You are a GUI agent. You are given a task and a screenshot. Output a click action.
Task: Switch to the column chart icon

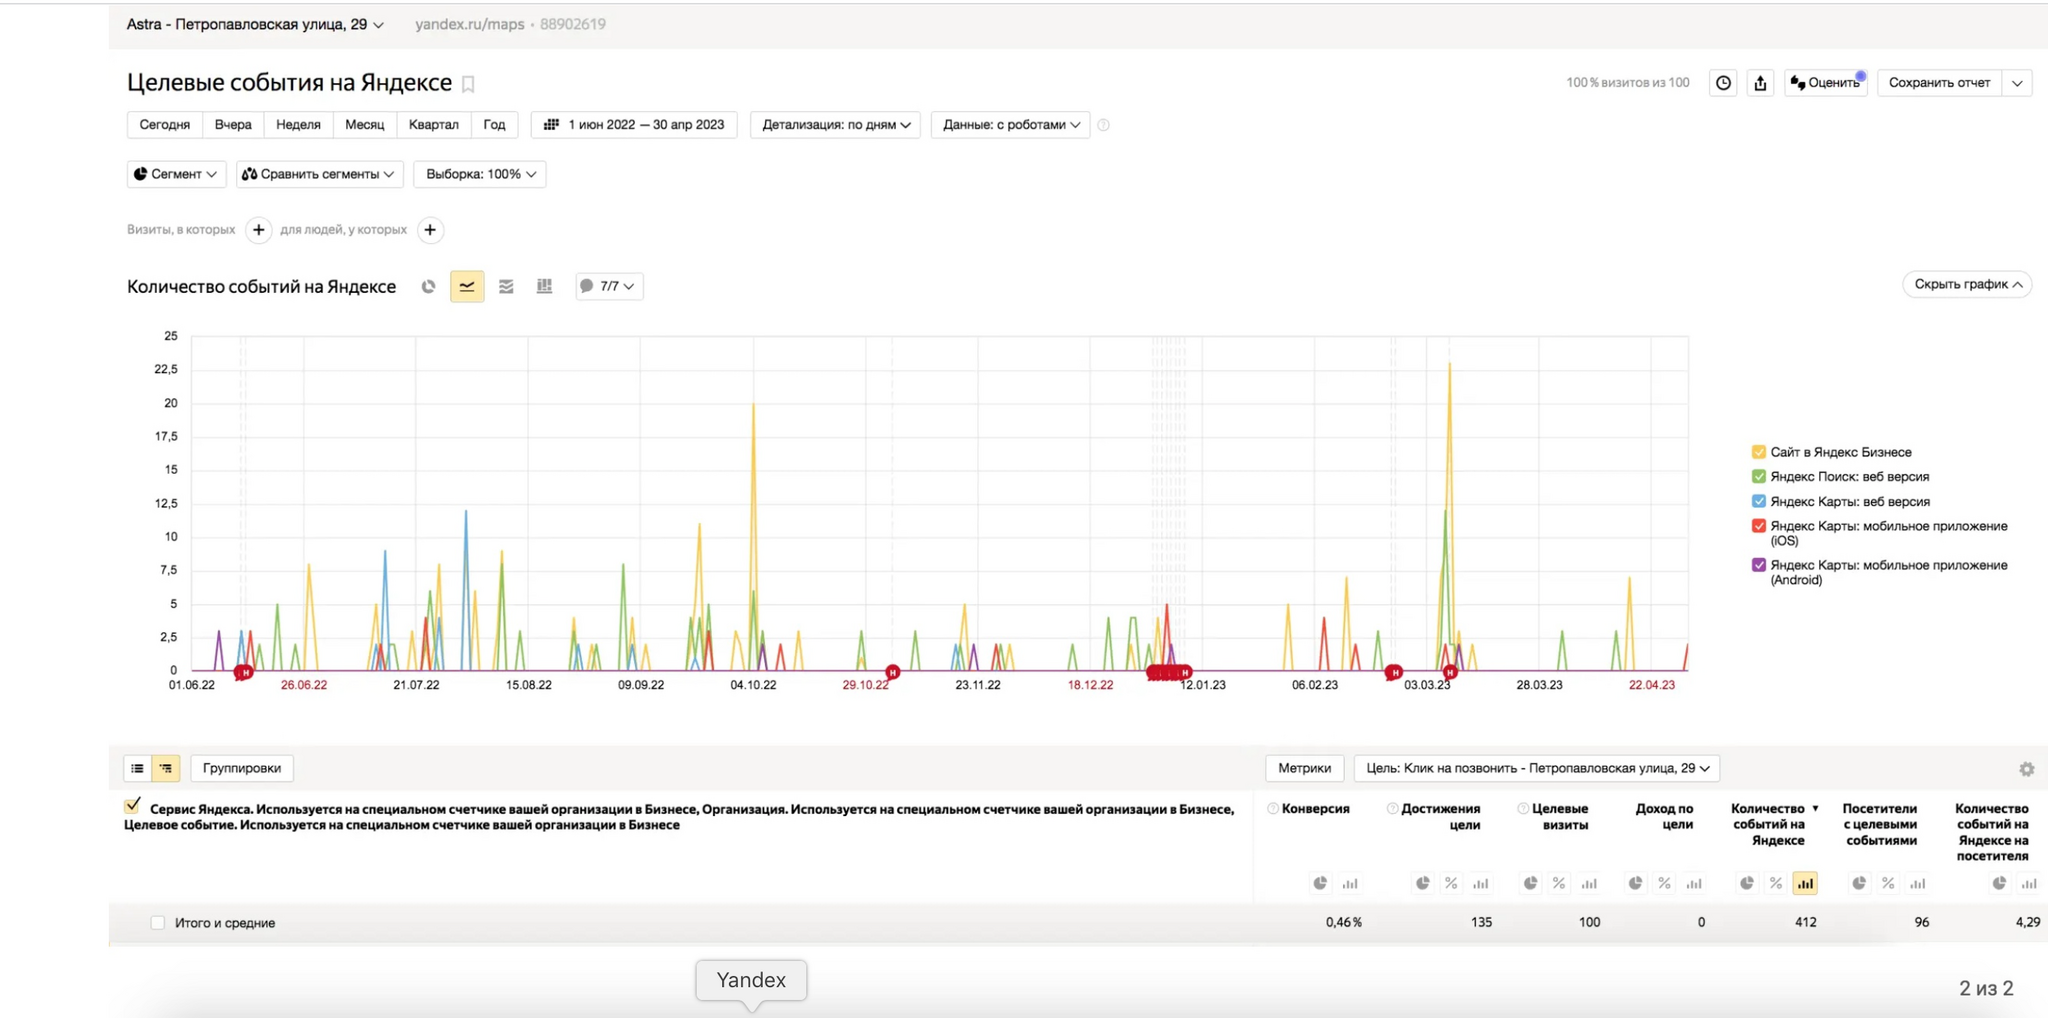coord(544,286)
